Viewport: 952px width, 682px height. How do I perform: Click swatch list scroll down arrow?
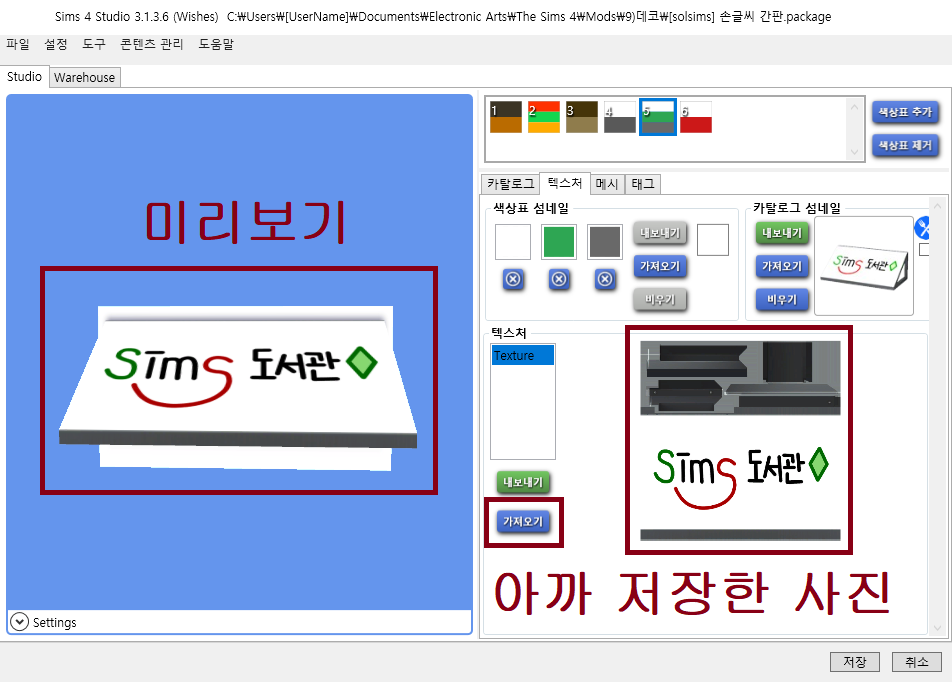(x=854, y=152)
